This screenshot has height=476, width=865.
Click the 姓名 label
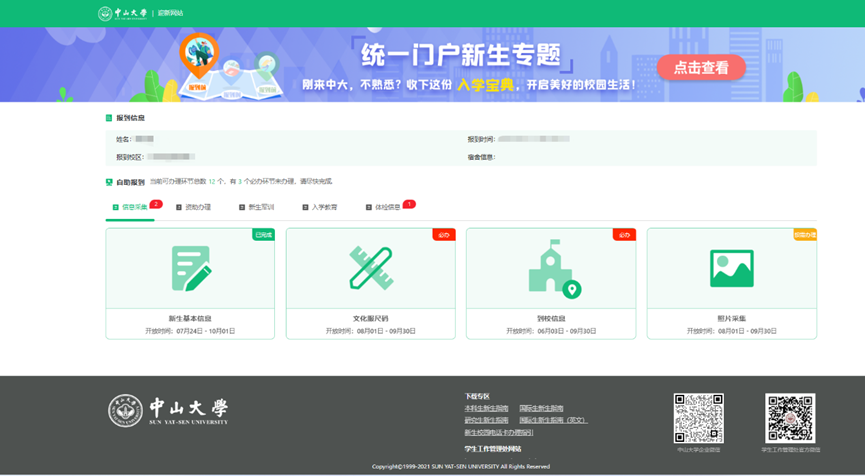(x=124, y=140)
